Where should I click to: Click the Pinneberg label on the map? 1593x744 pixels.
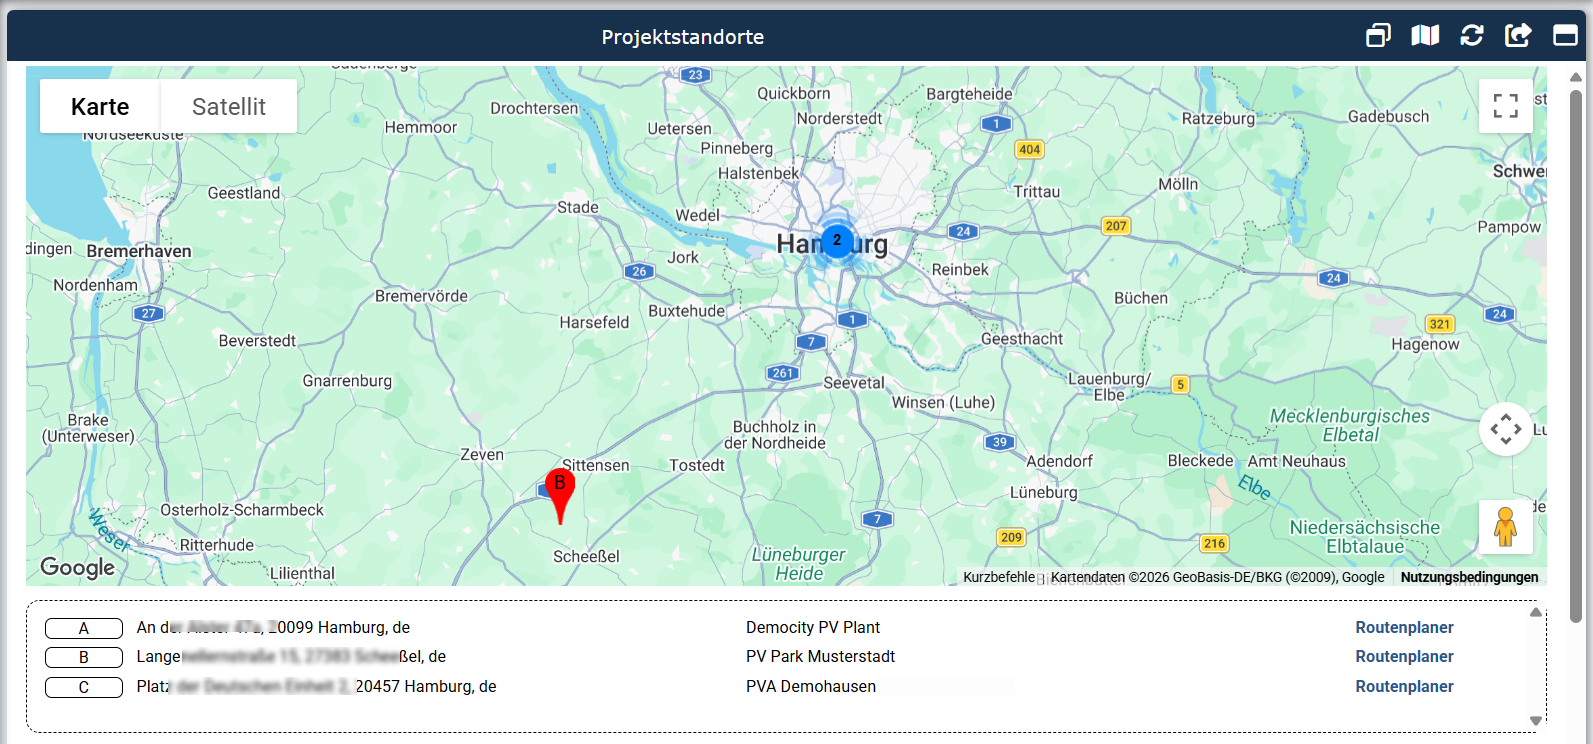[737, 148]
